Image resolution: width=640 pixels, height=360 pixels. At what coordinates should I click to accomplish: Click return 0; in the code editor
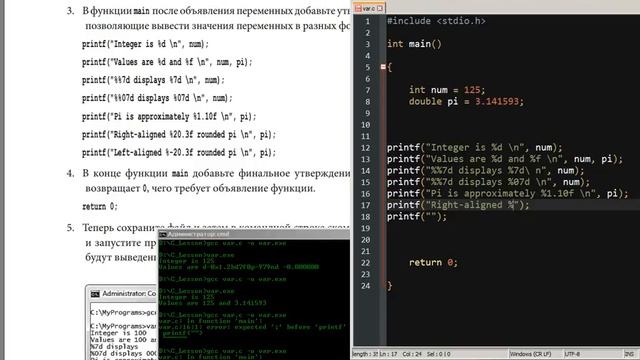point(433,262)
